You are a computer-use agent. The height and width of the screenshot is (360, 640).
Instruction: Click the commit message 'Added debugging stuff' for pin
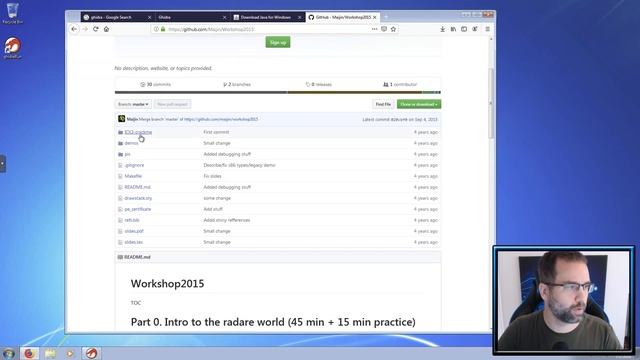point(227,154)
